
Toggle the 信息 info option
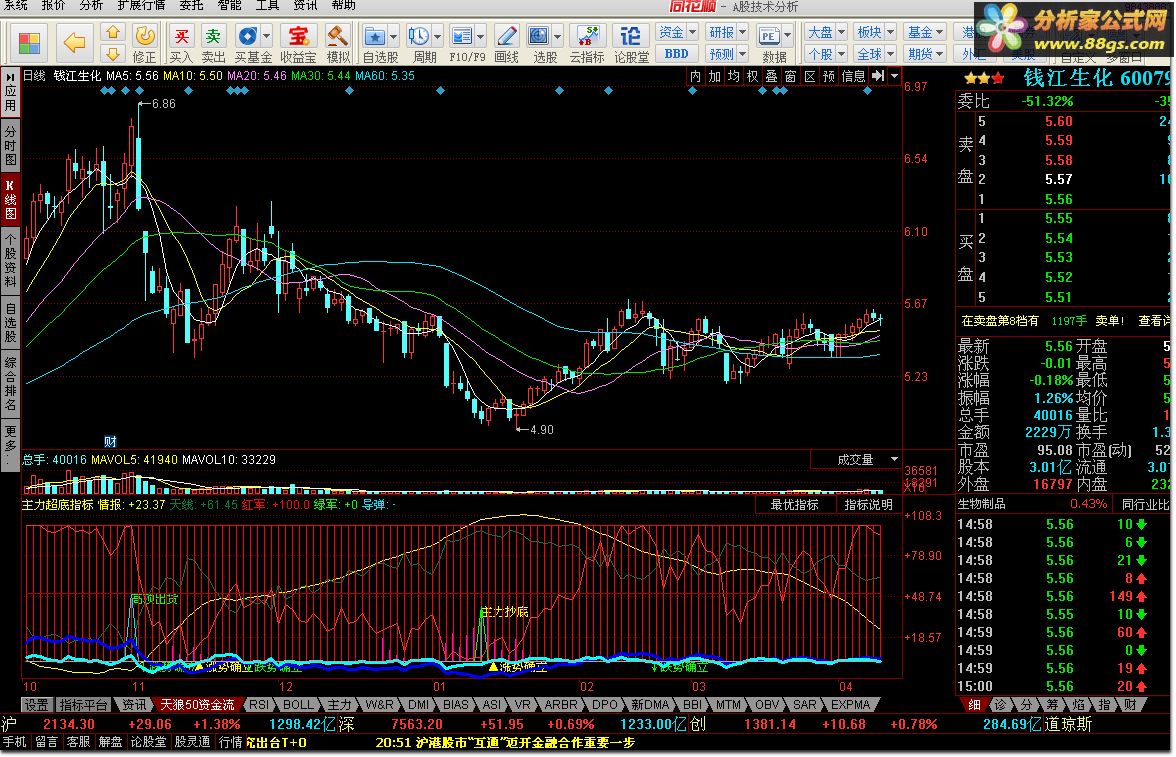(853, 76)
